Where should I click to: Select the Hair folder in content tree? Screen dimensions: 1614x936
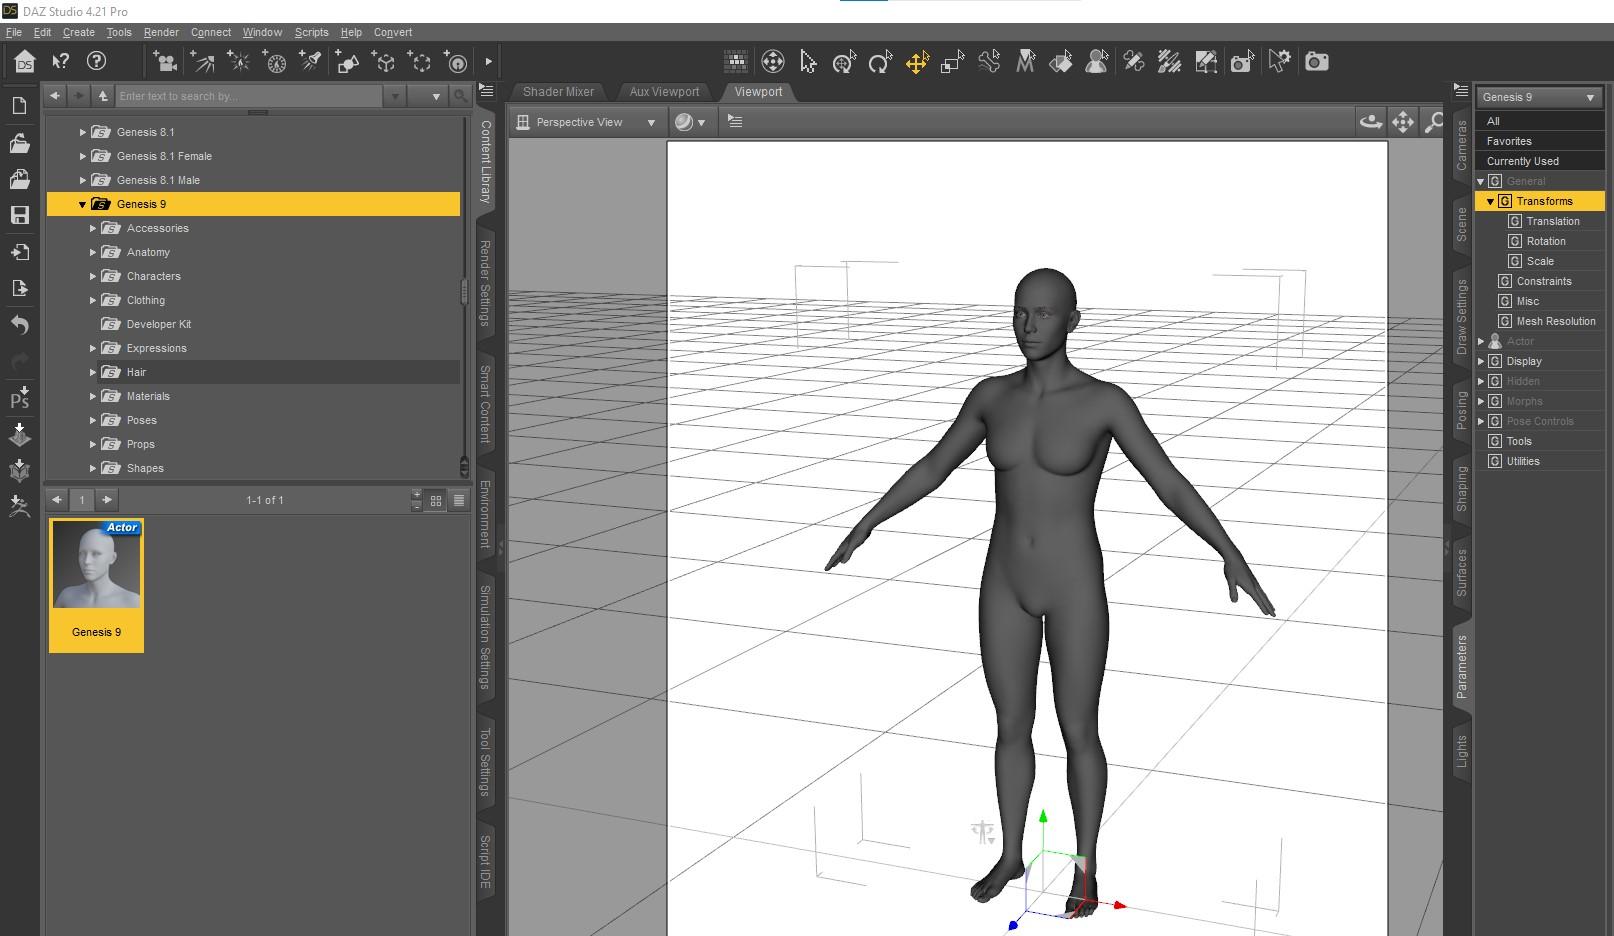point(136,372)
